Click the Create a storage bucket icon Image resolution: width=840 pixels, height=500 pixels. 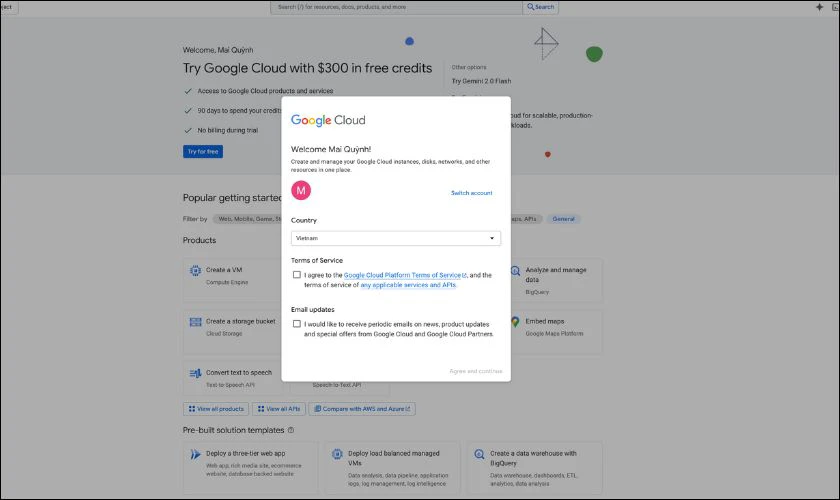pyautogui.click(x=196, y=322)
